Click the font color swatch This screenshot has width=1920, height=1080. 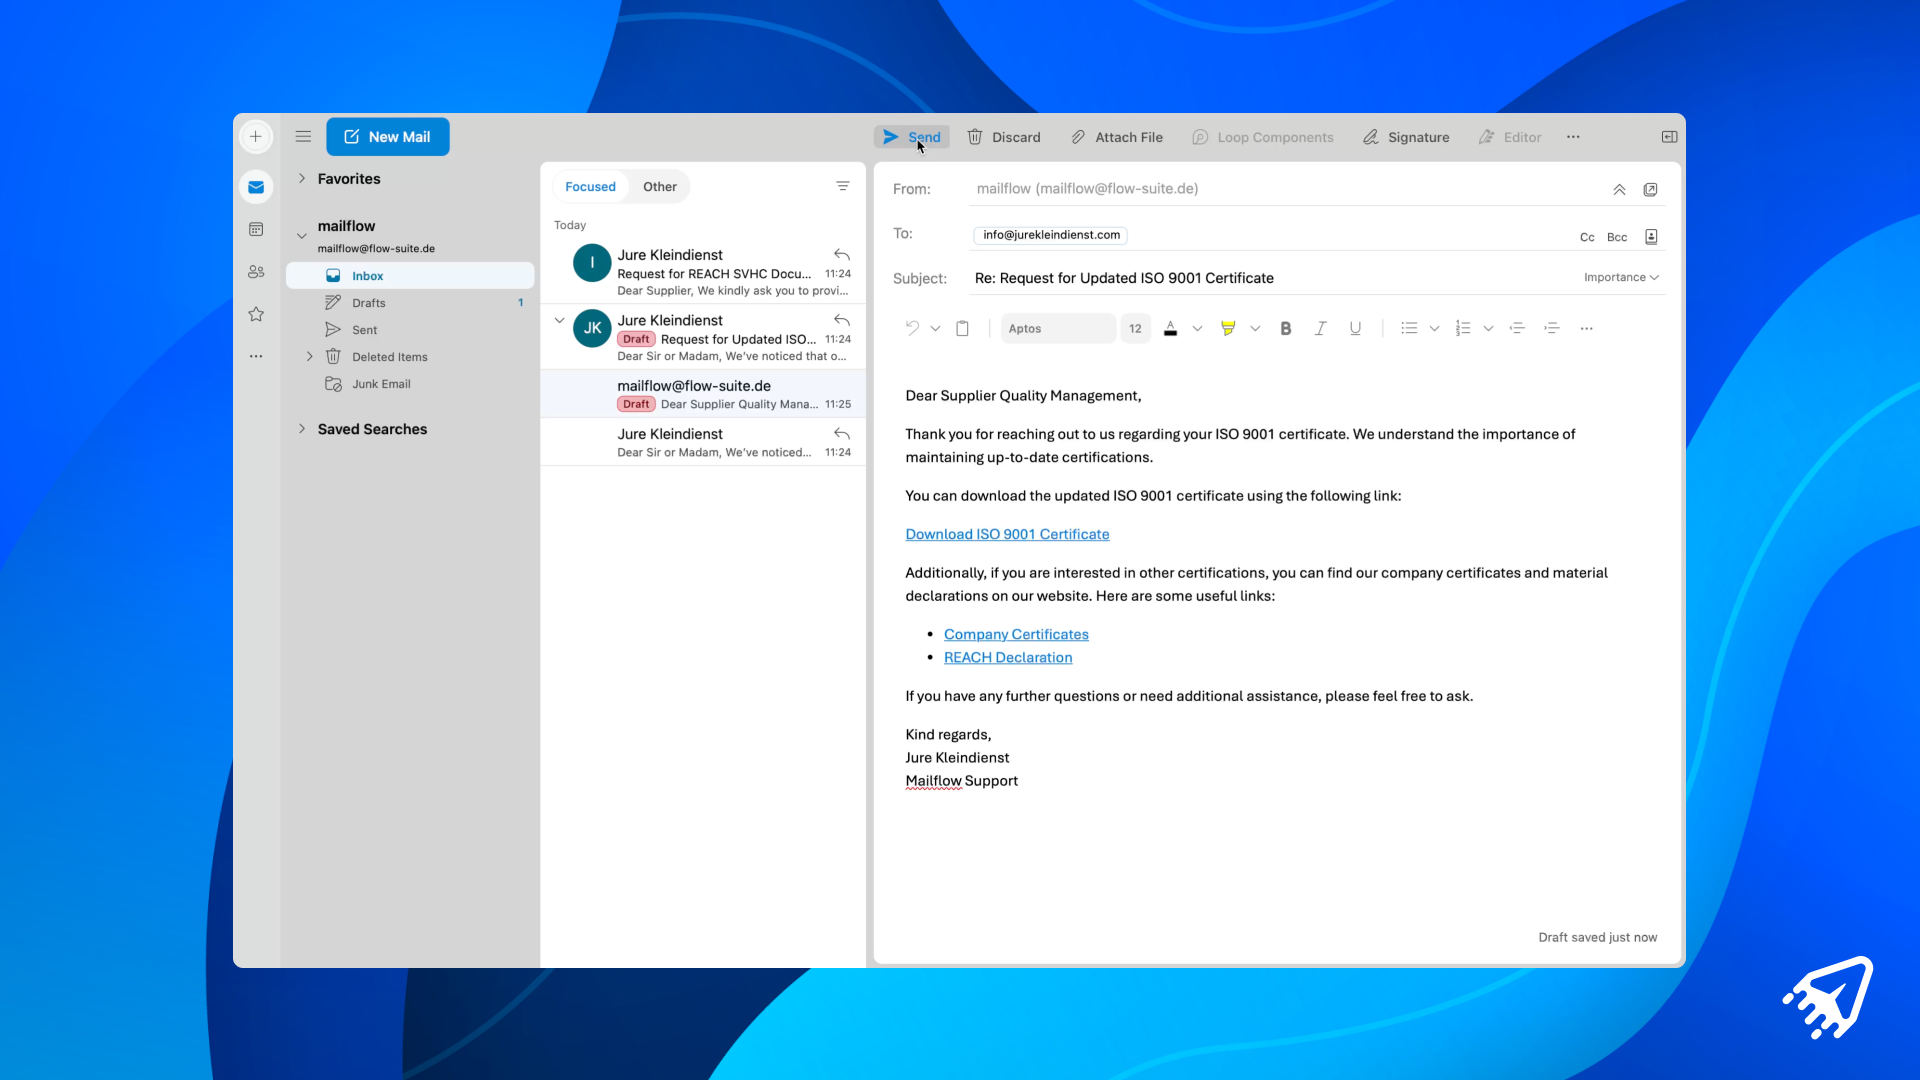[x=1170, y=328]
